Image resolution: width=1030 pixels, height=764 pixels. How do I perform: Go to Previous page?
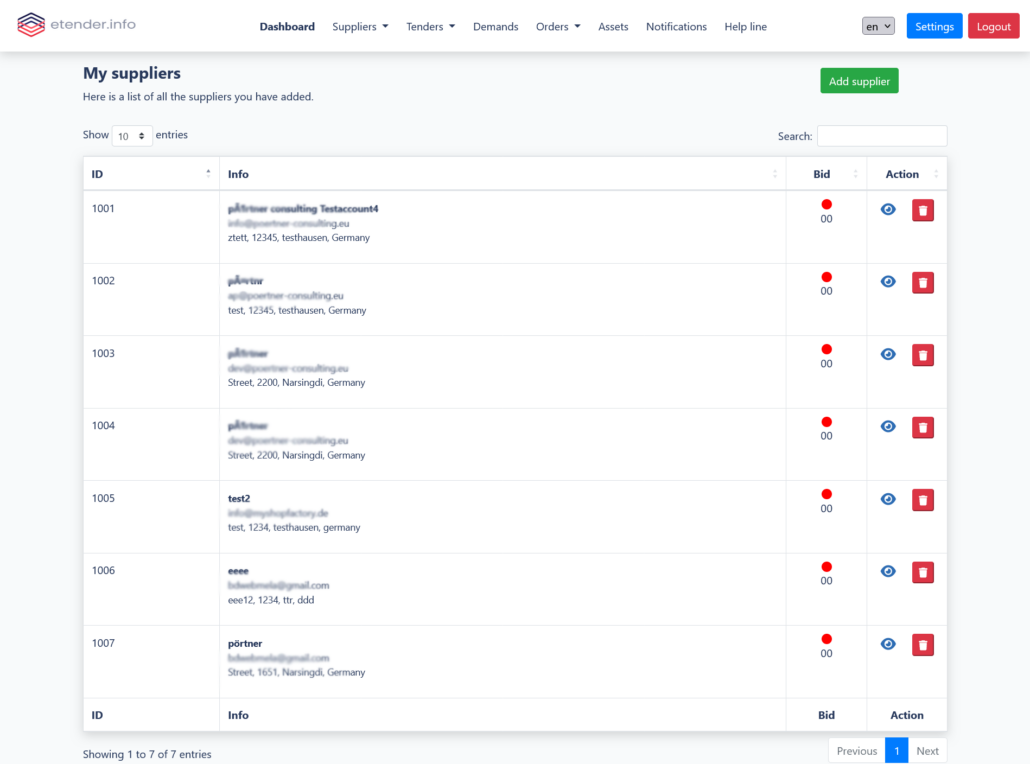(x=857, y=751)
